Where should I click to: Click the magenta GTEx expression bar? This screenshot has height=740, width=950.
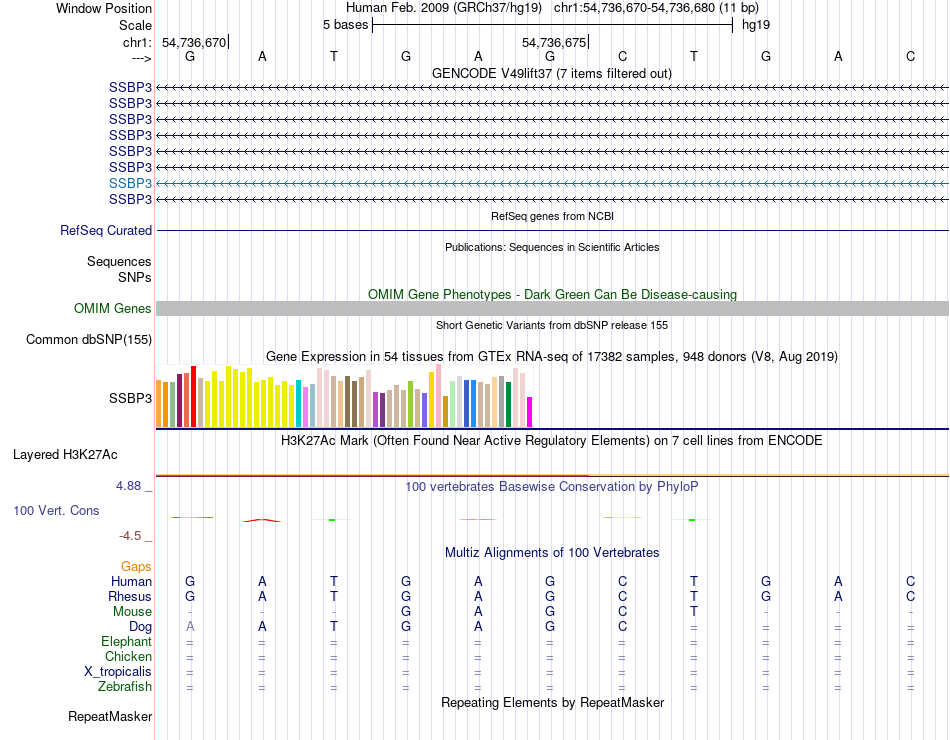coord(530,412)
